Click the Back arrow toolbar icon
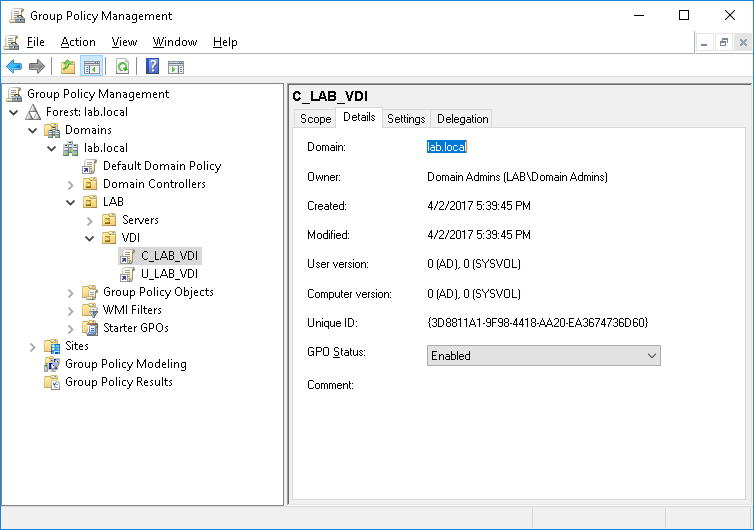The width and height of the screenshot is (754, 530). pos(14,67)
